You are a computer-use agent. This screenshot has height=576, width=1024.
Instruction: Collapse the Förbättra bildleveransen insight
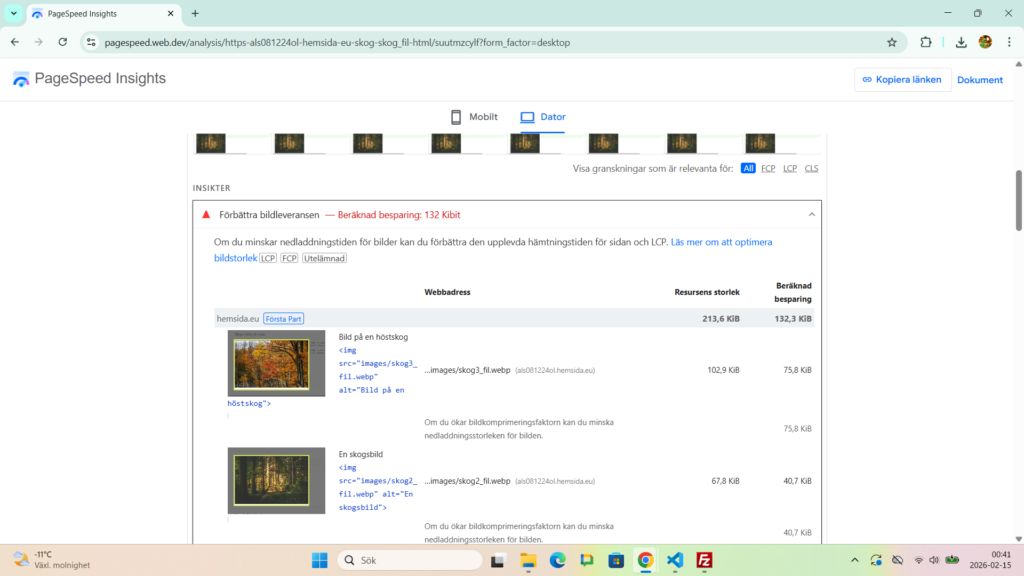point(810,214)
